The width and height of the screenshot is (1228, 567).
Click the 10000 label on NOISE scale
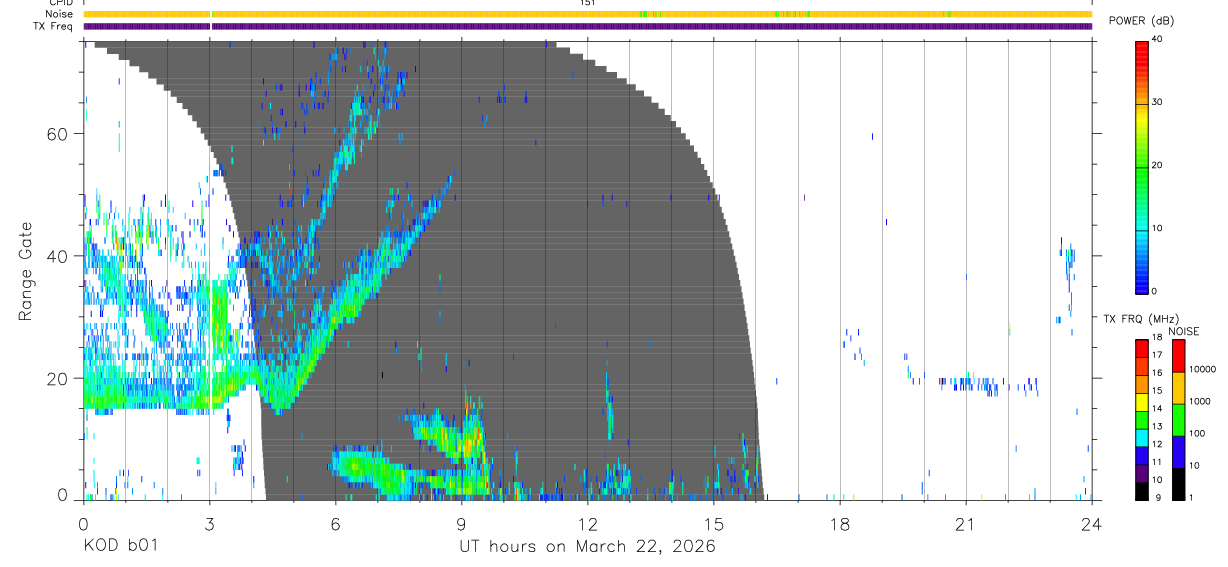[x=1203, y=370]
